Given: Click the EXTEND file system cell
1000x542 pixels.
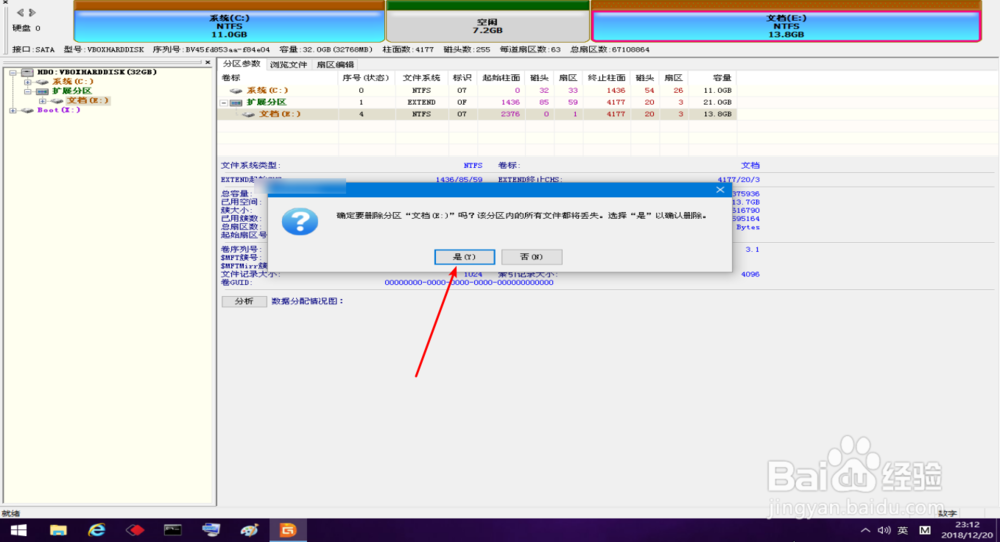Looking at the screenshot, I should tap(422, 102).
